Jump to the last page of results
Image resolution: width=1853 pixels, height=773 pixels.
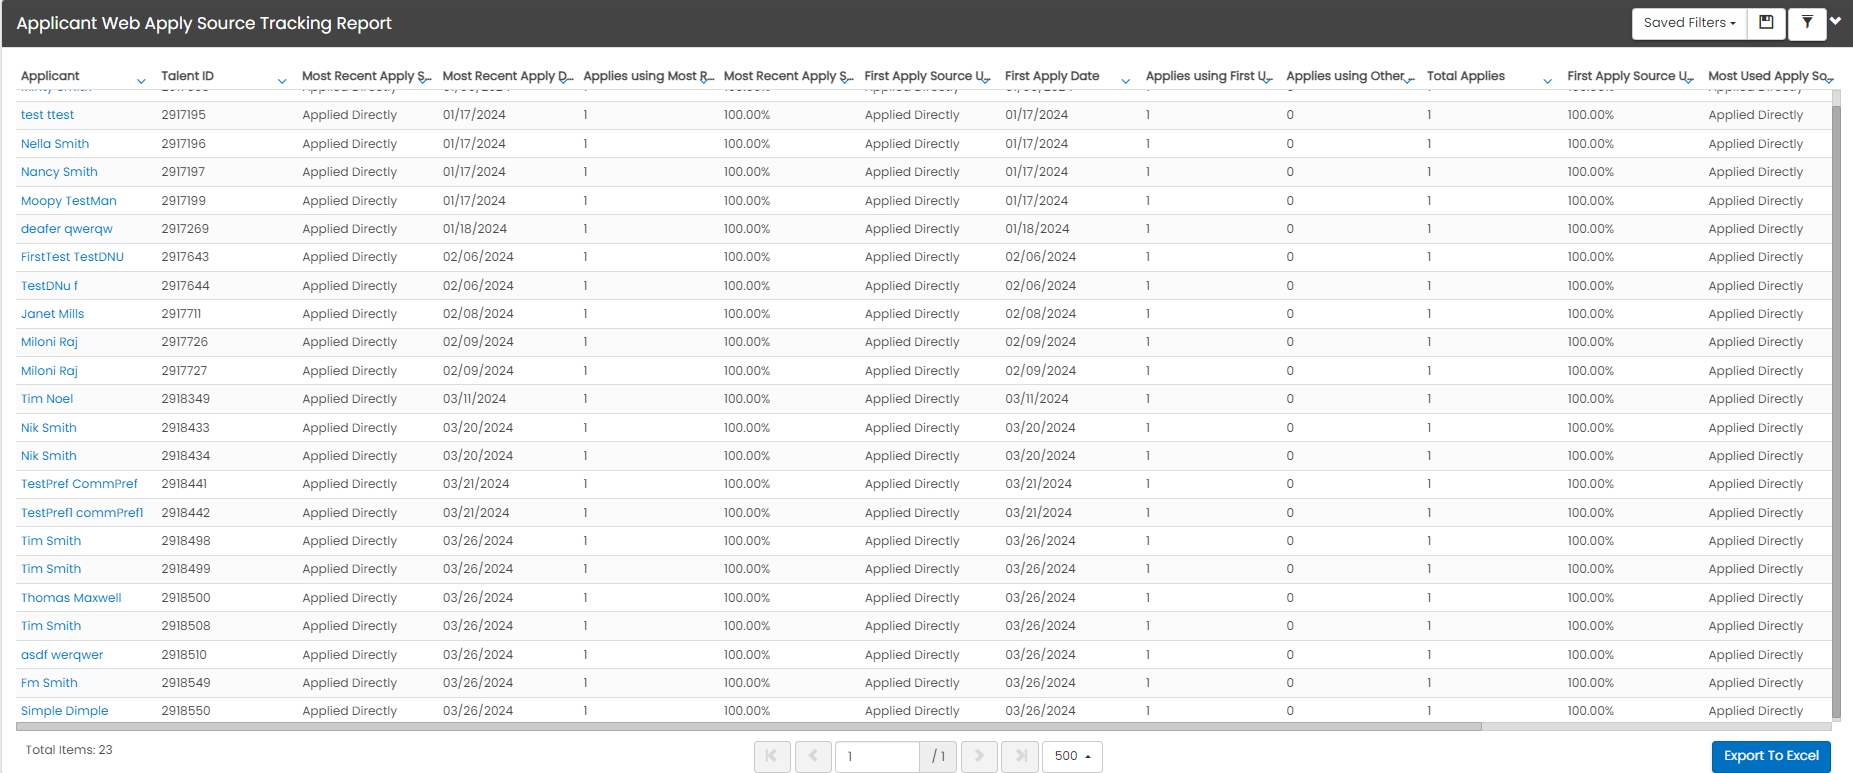tap(1020, 756)
